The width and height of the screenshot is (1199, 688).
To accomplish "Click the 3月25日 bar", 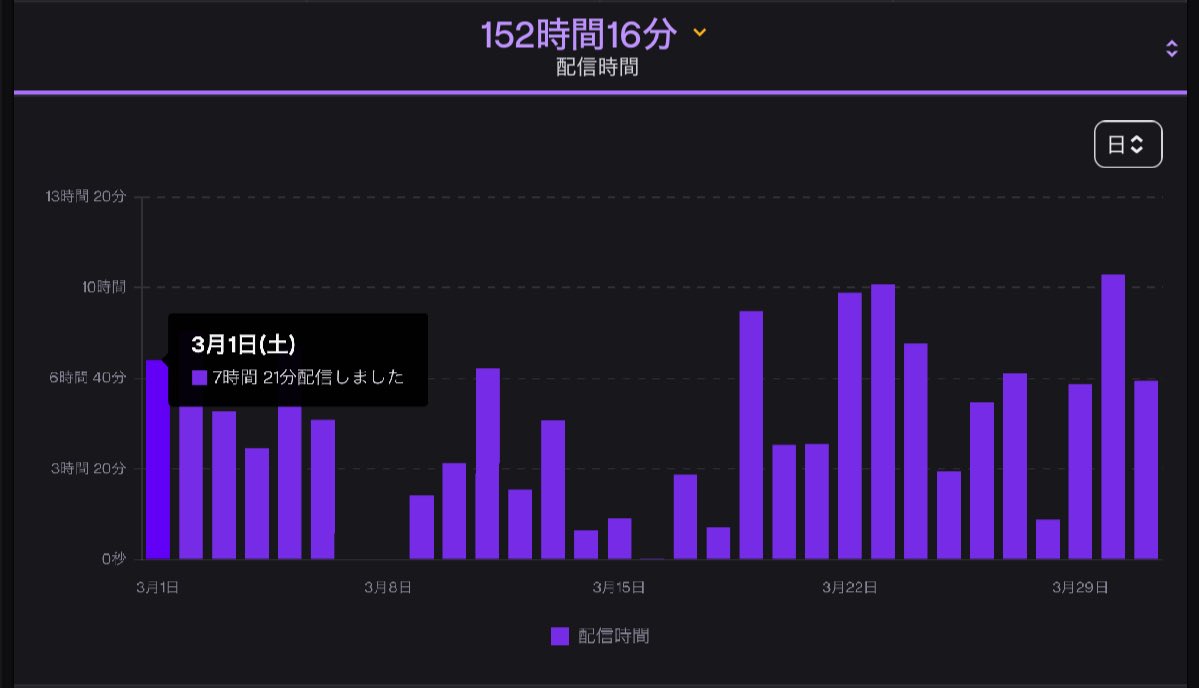I will tap(949, 515).
